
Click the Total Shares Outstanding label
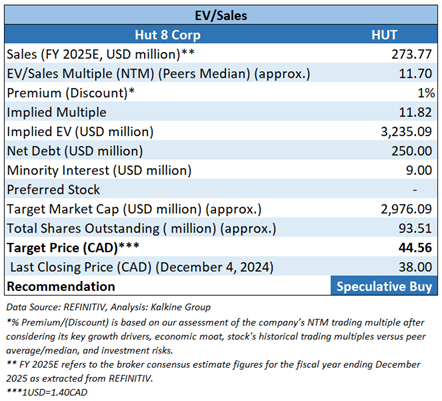click(x=141, y=228)
